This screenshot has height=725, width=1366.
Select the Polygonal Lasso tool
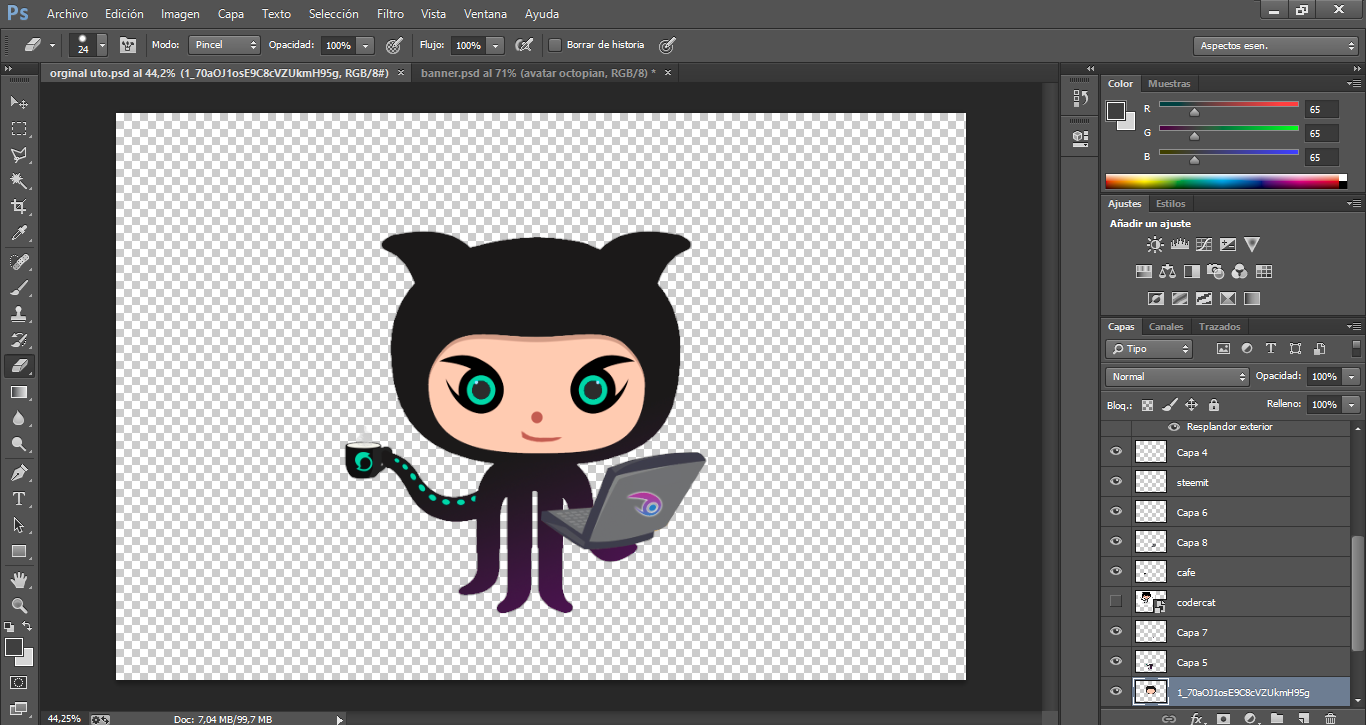pyautogui.click(x=19, y=155)
